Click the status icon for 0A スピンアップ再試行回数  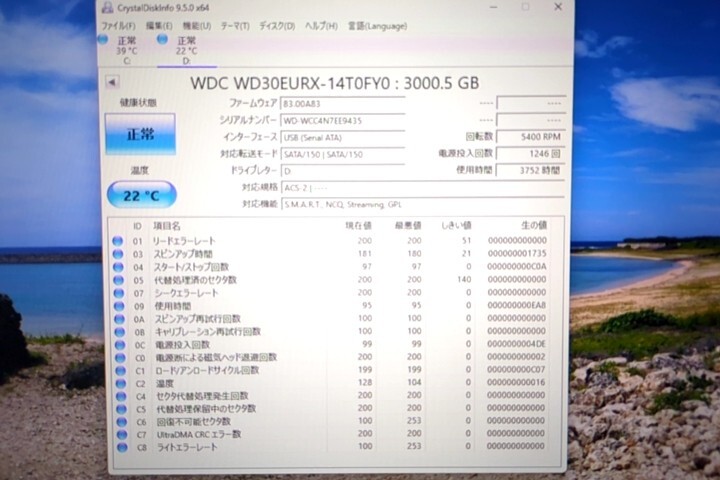[119, 319]
